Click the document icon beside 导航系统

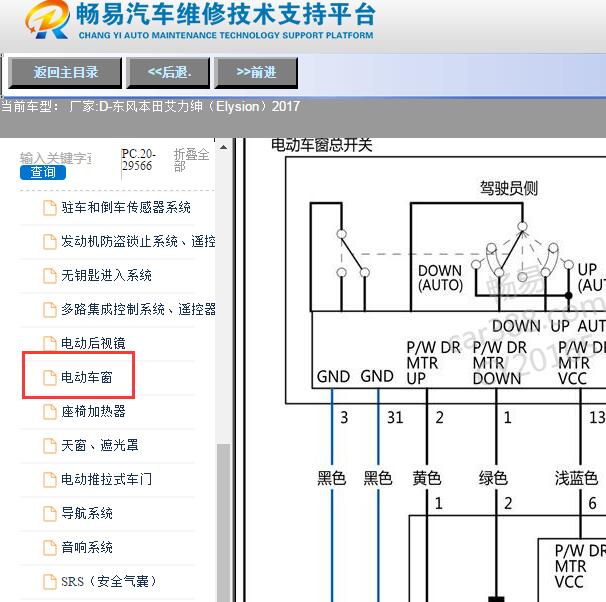click(x=49, y=514)
